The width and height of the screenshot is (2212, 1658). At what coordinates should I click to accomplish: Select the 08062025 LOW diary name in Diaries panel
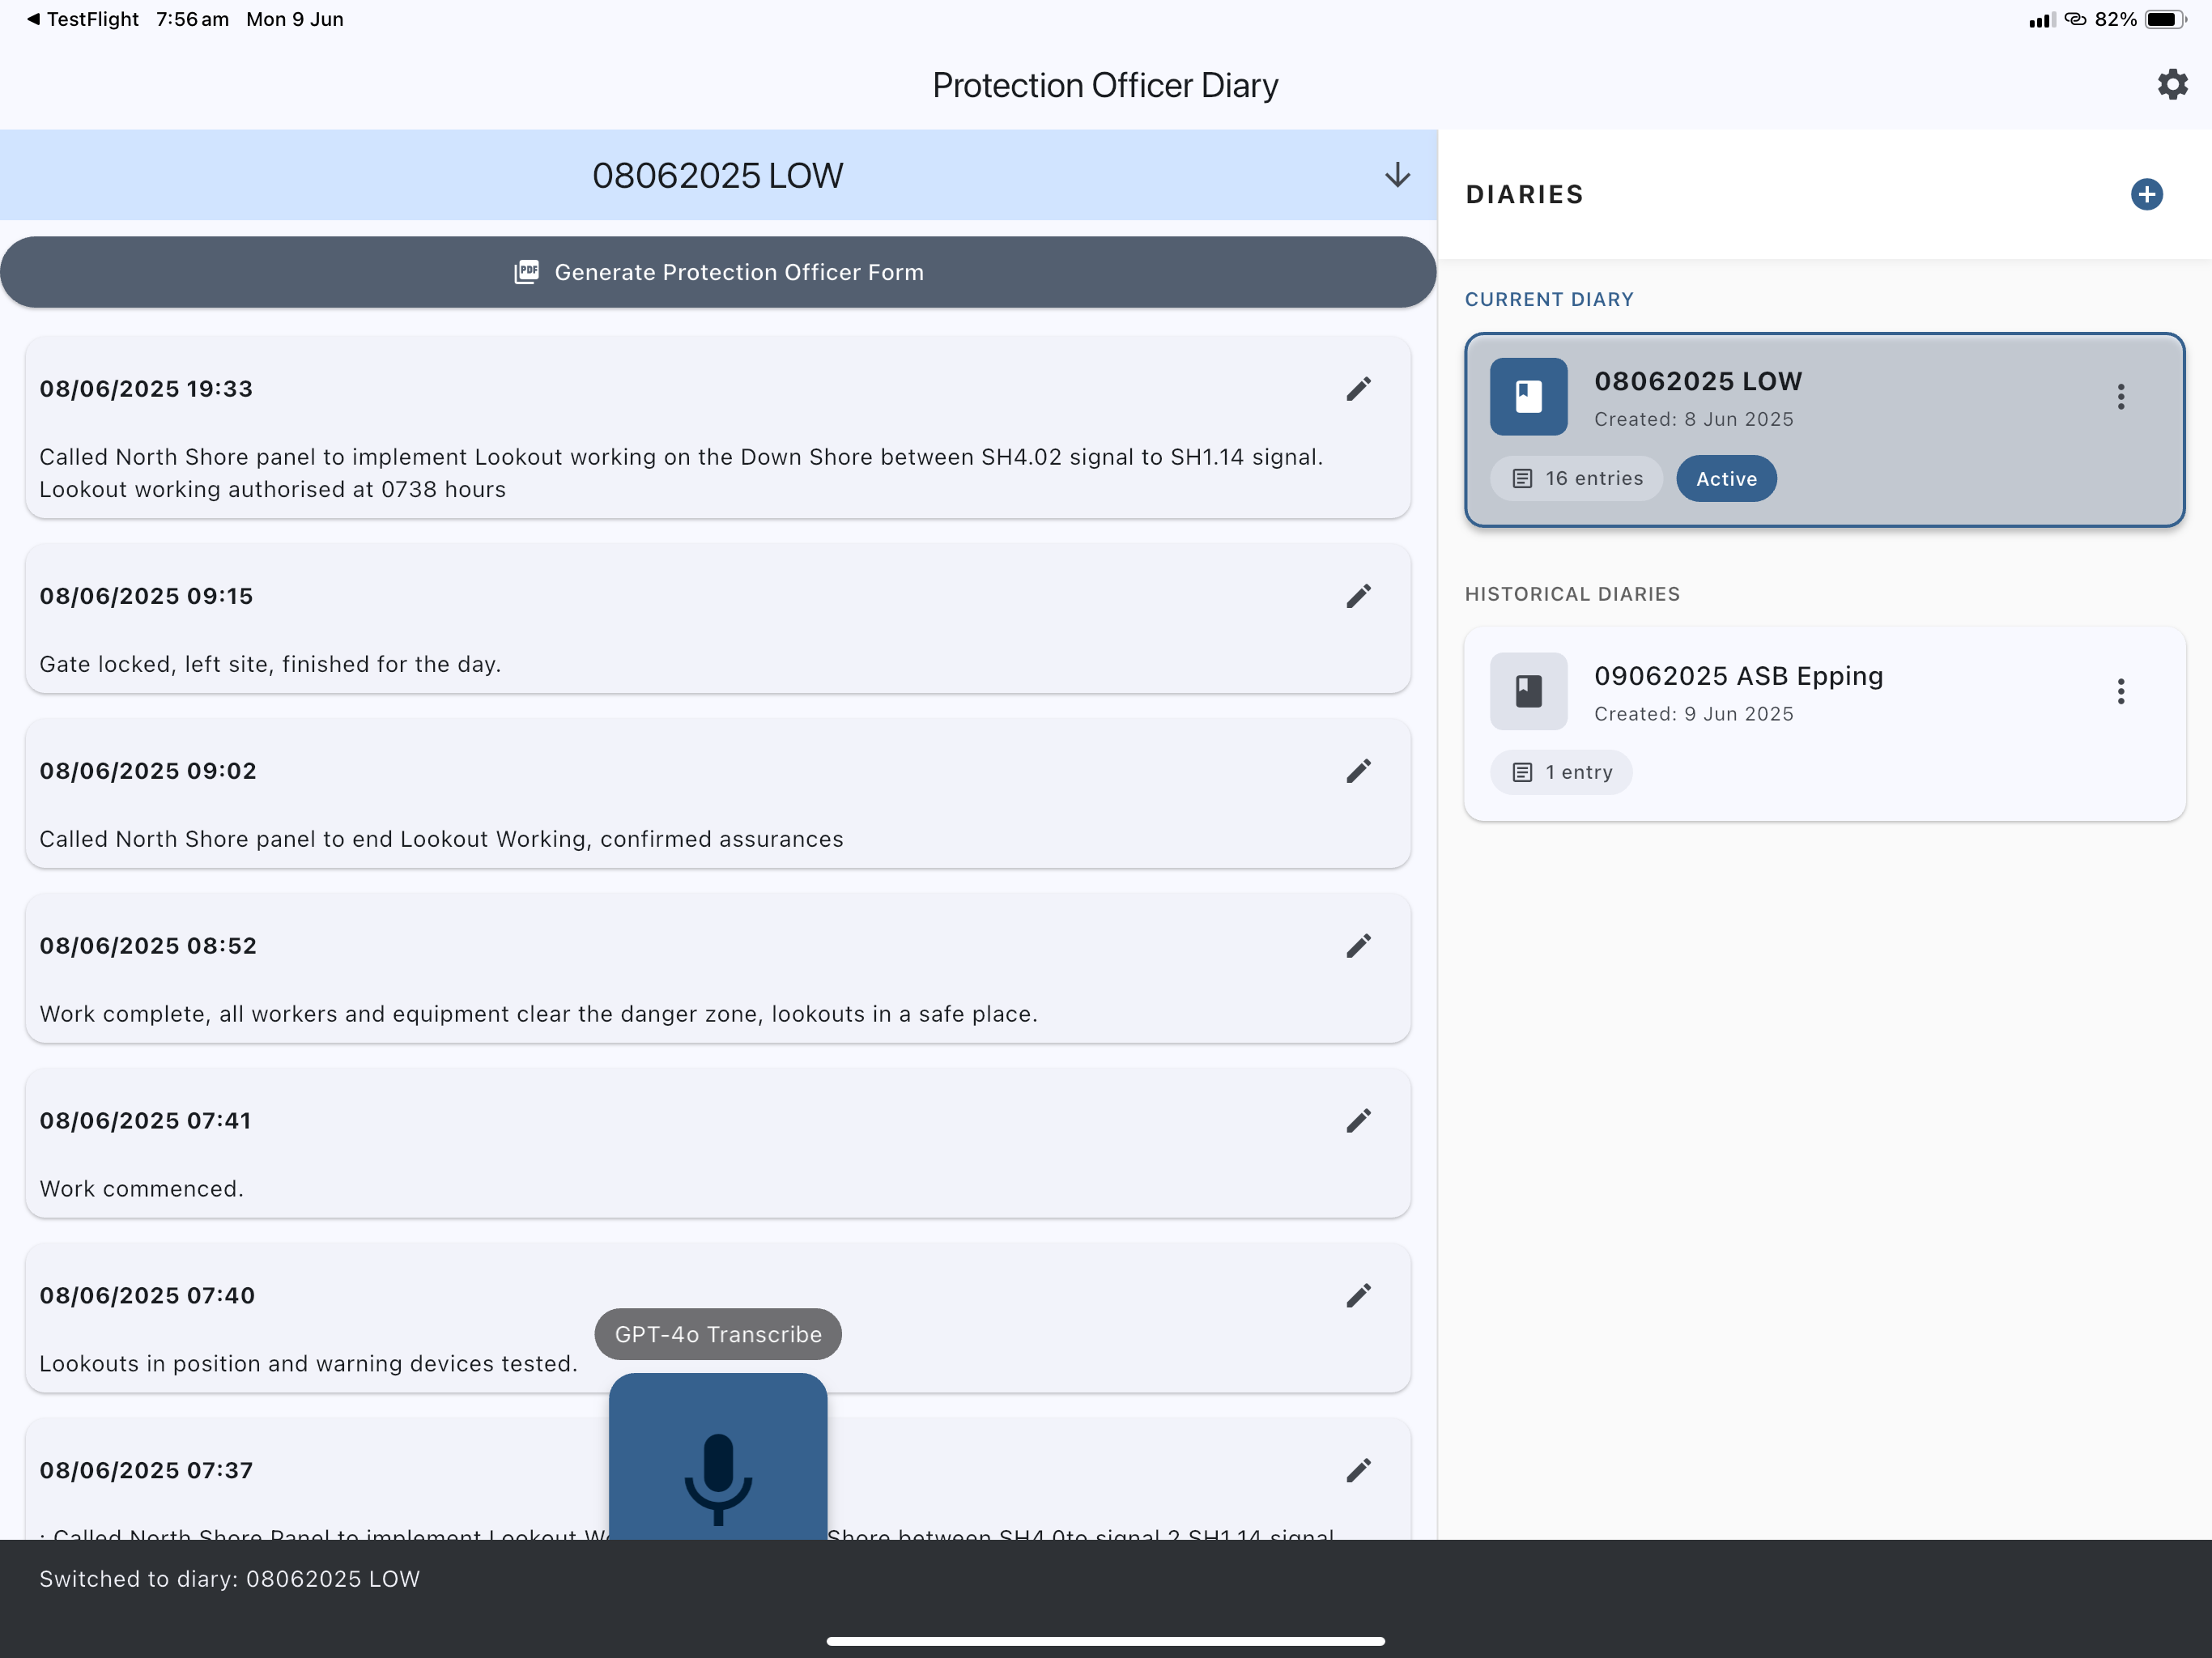[1698, 381]
